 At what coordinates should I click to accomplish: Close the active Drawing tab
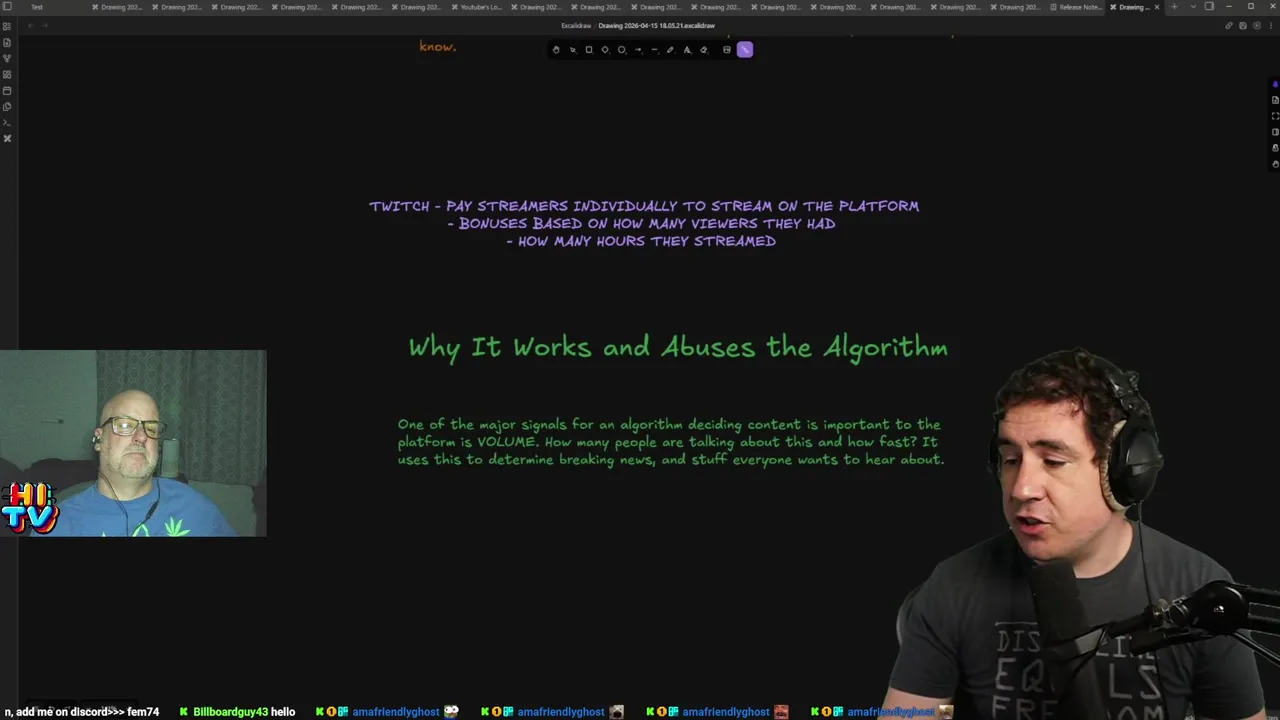click(x=1157, y=7)
